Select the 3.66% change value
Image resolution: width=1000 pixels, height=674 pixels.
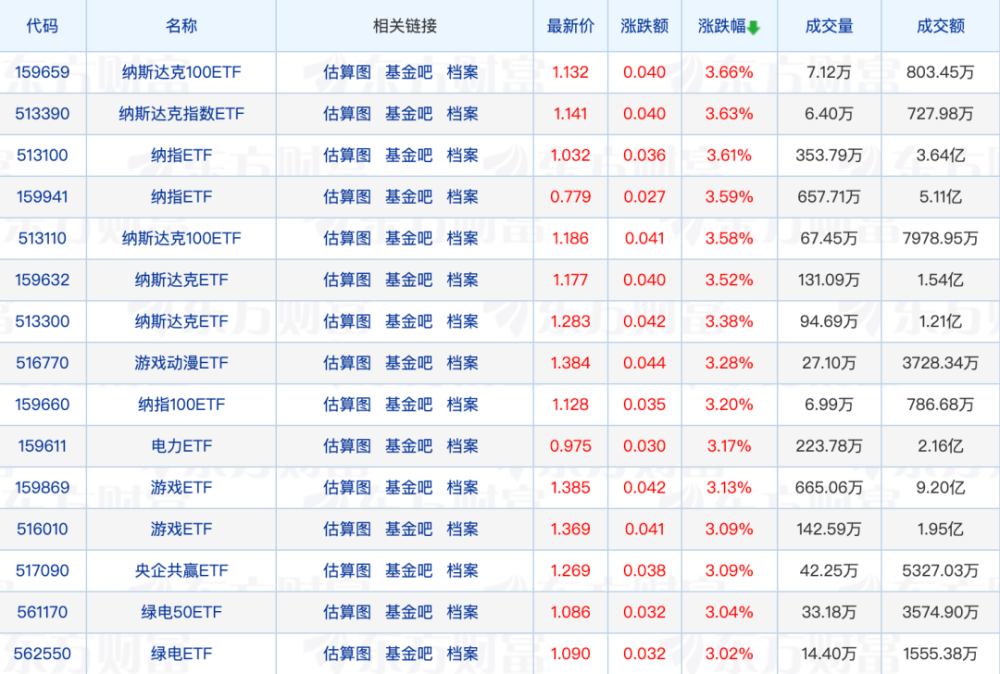click(729, 72)
